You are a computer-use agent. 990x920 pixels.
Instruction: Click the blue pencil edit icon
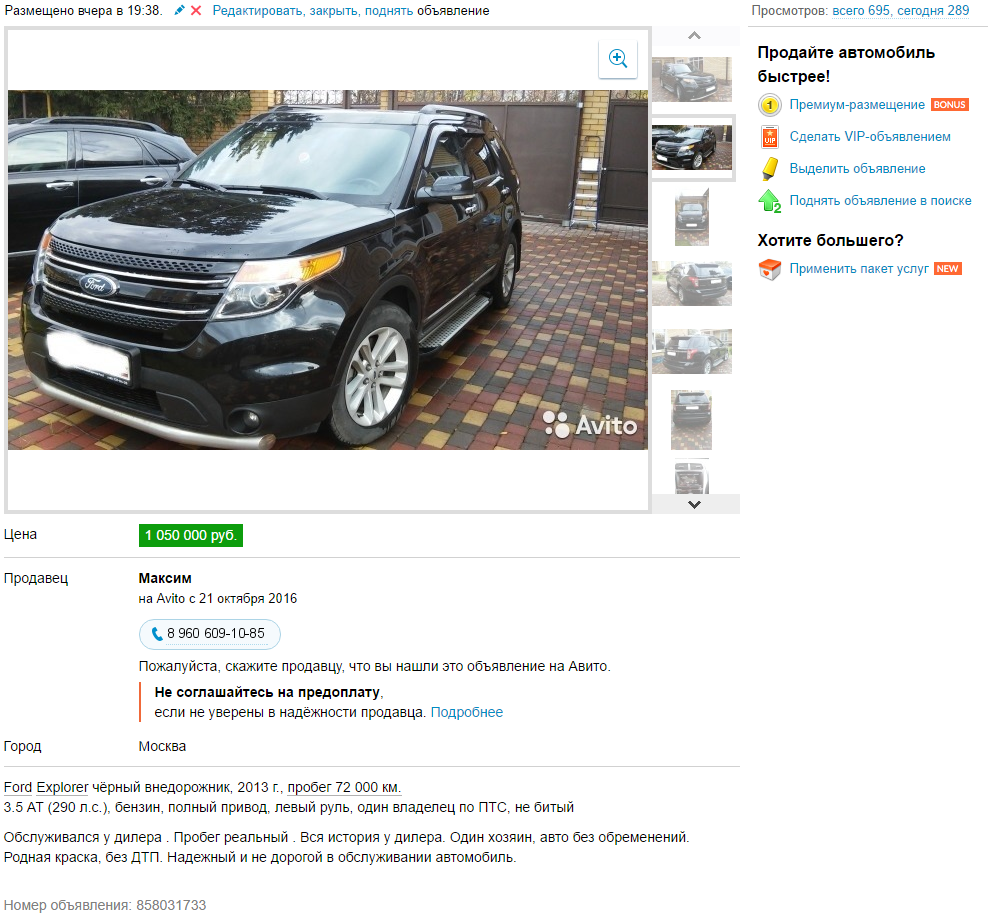click(179, 10)
